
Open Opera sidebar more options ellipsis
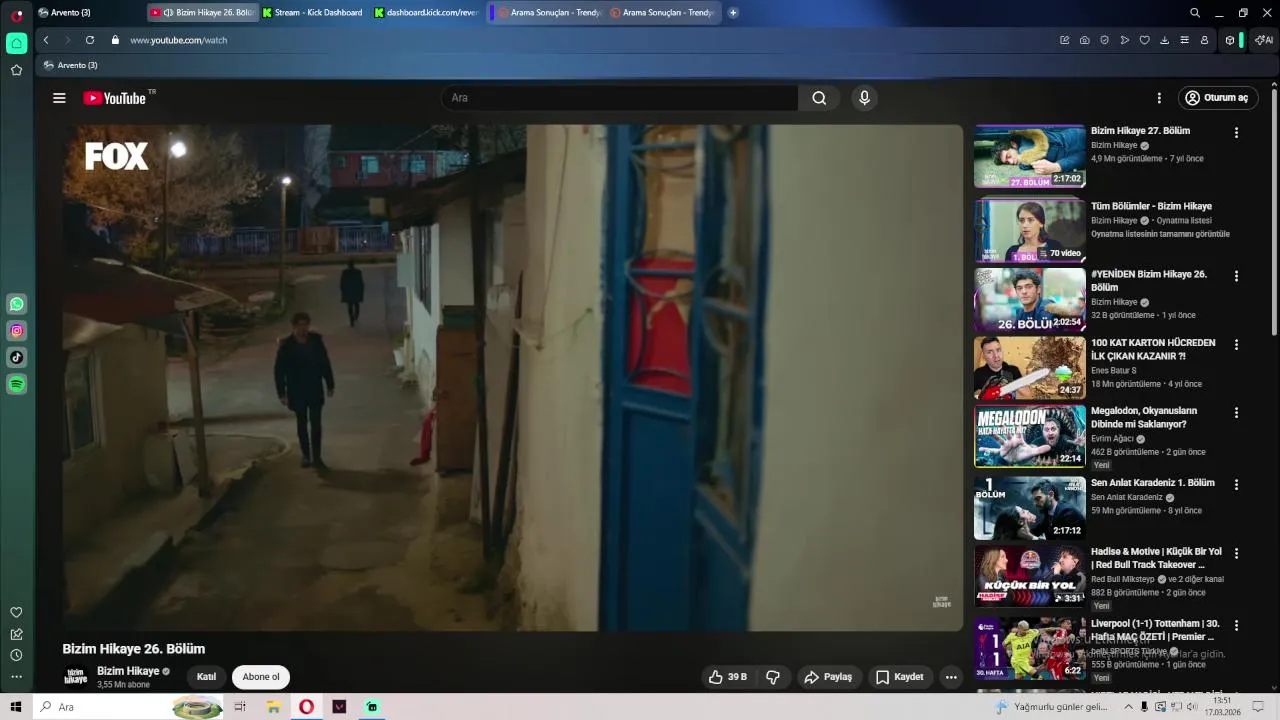[x=16, y=677]
